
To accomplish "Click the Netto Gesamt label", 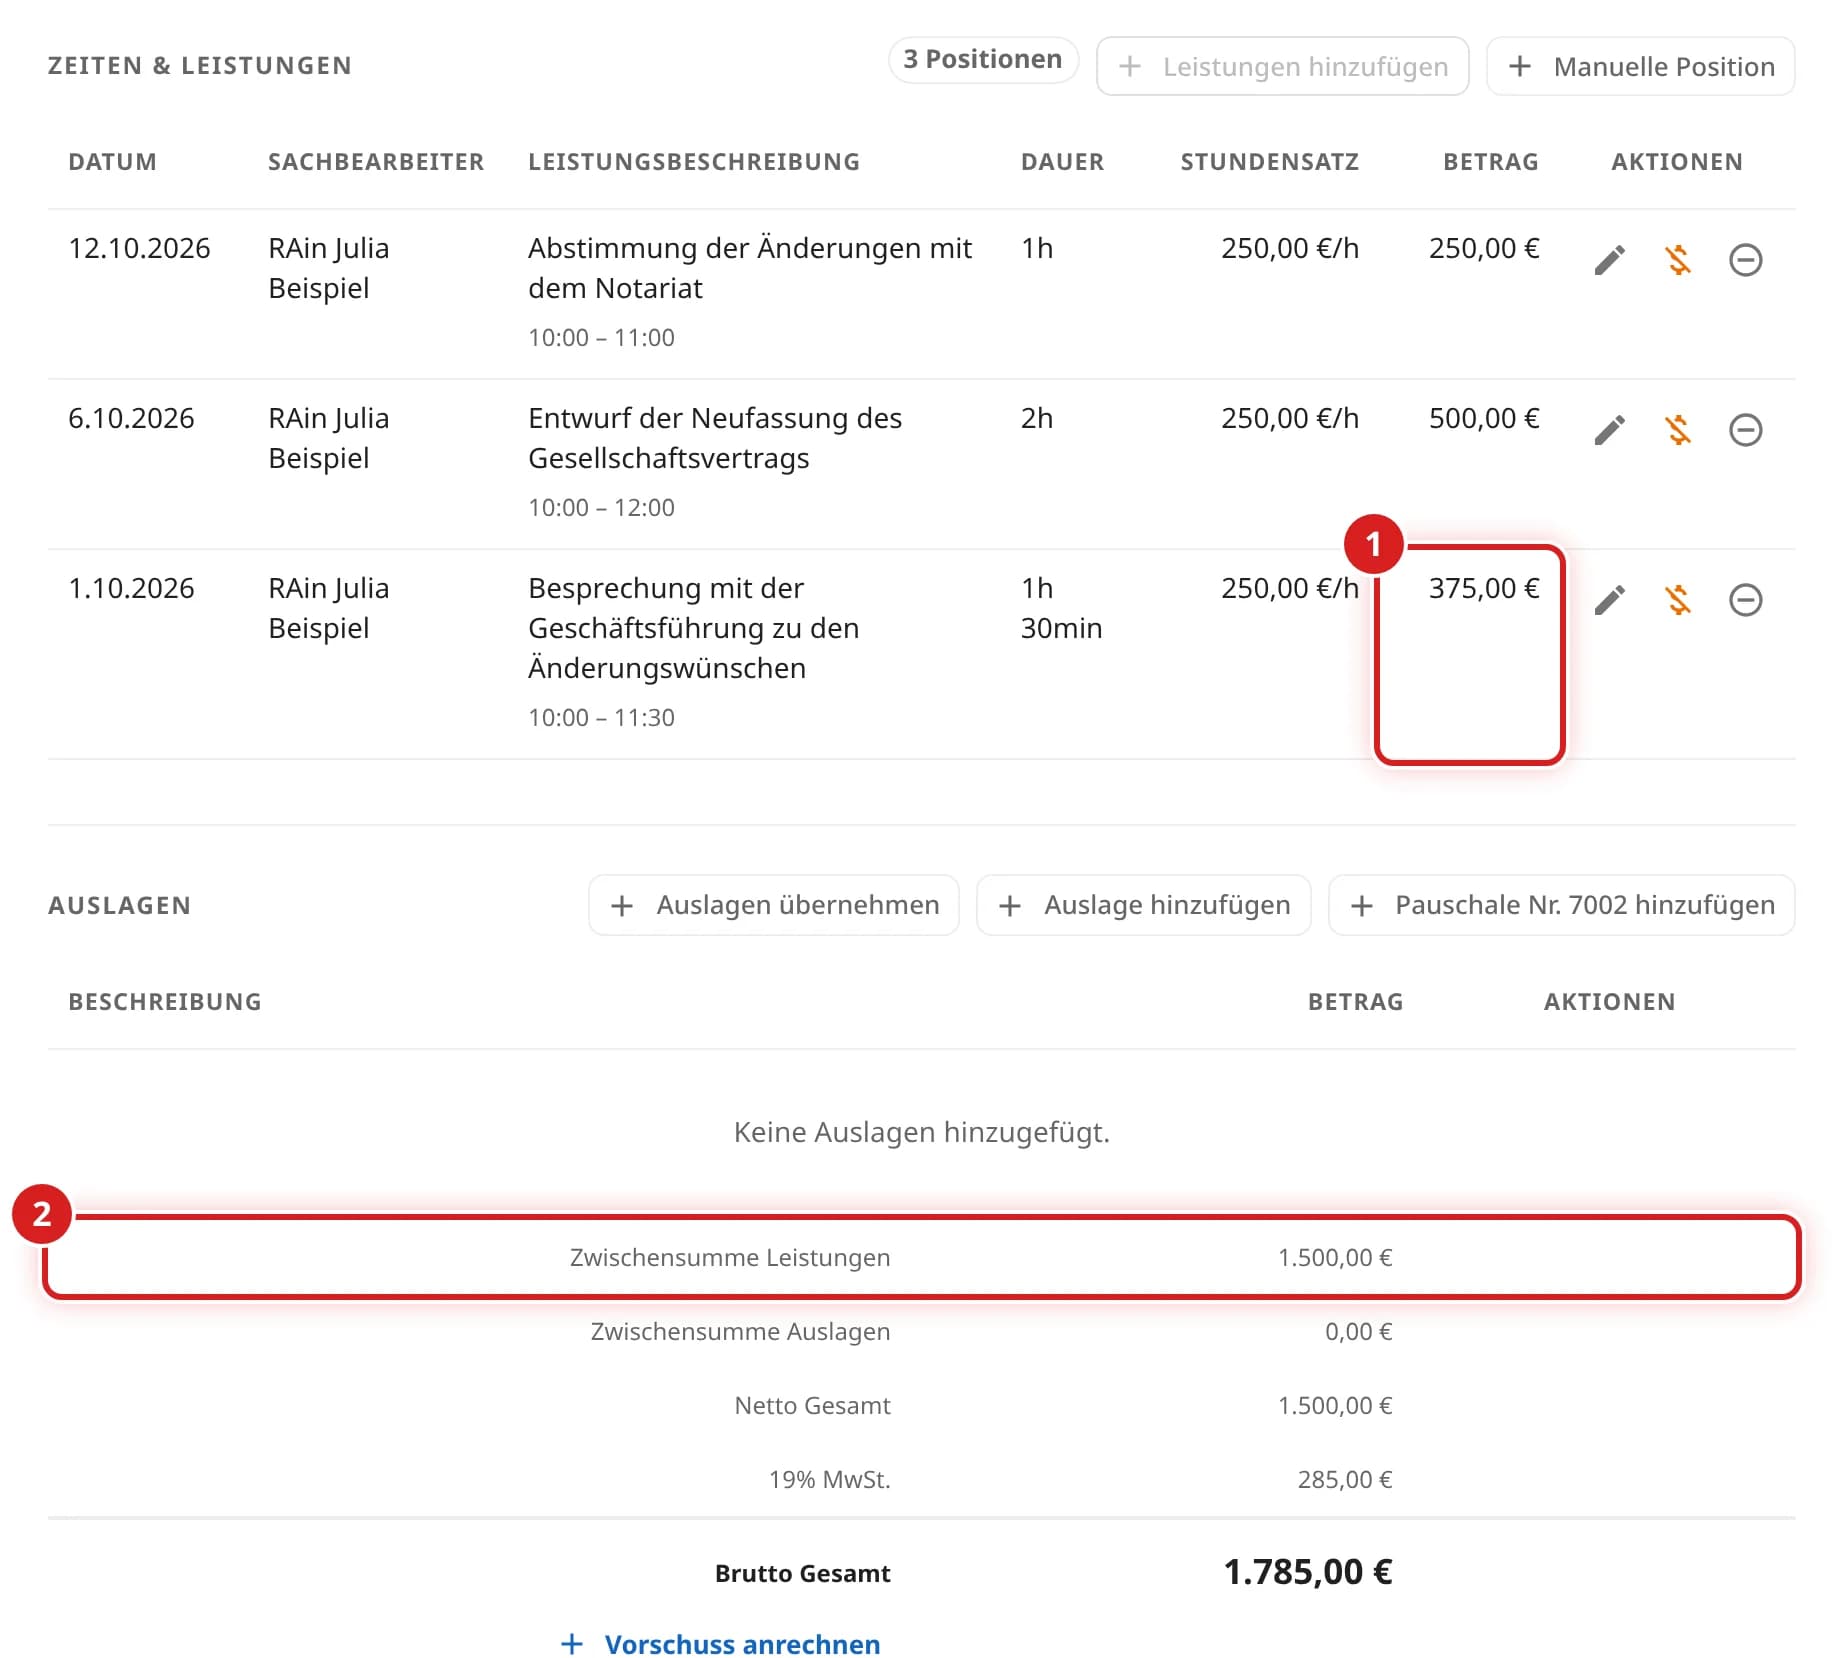I will [x=812, y=1405].
